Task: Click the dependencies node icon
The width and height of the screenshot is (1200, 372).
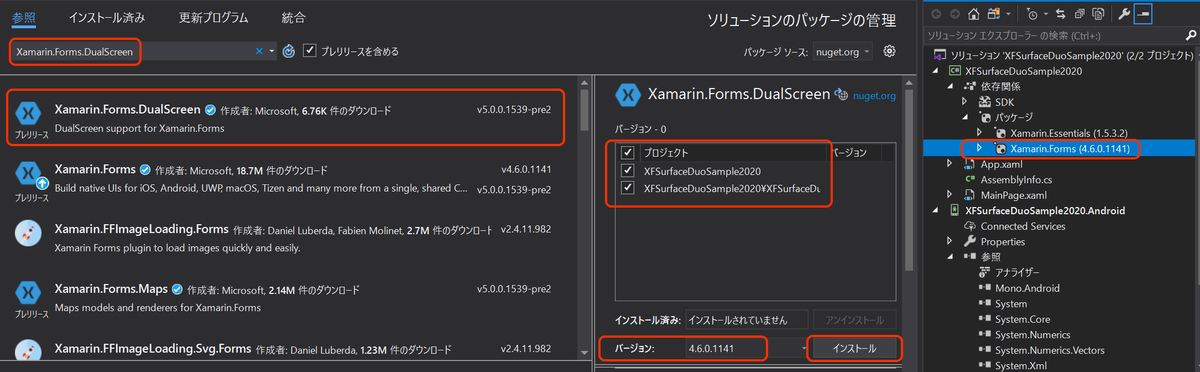Action: coord(971,86)
